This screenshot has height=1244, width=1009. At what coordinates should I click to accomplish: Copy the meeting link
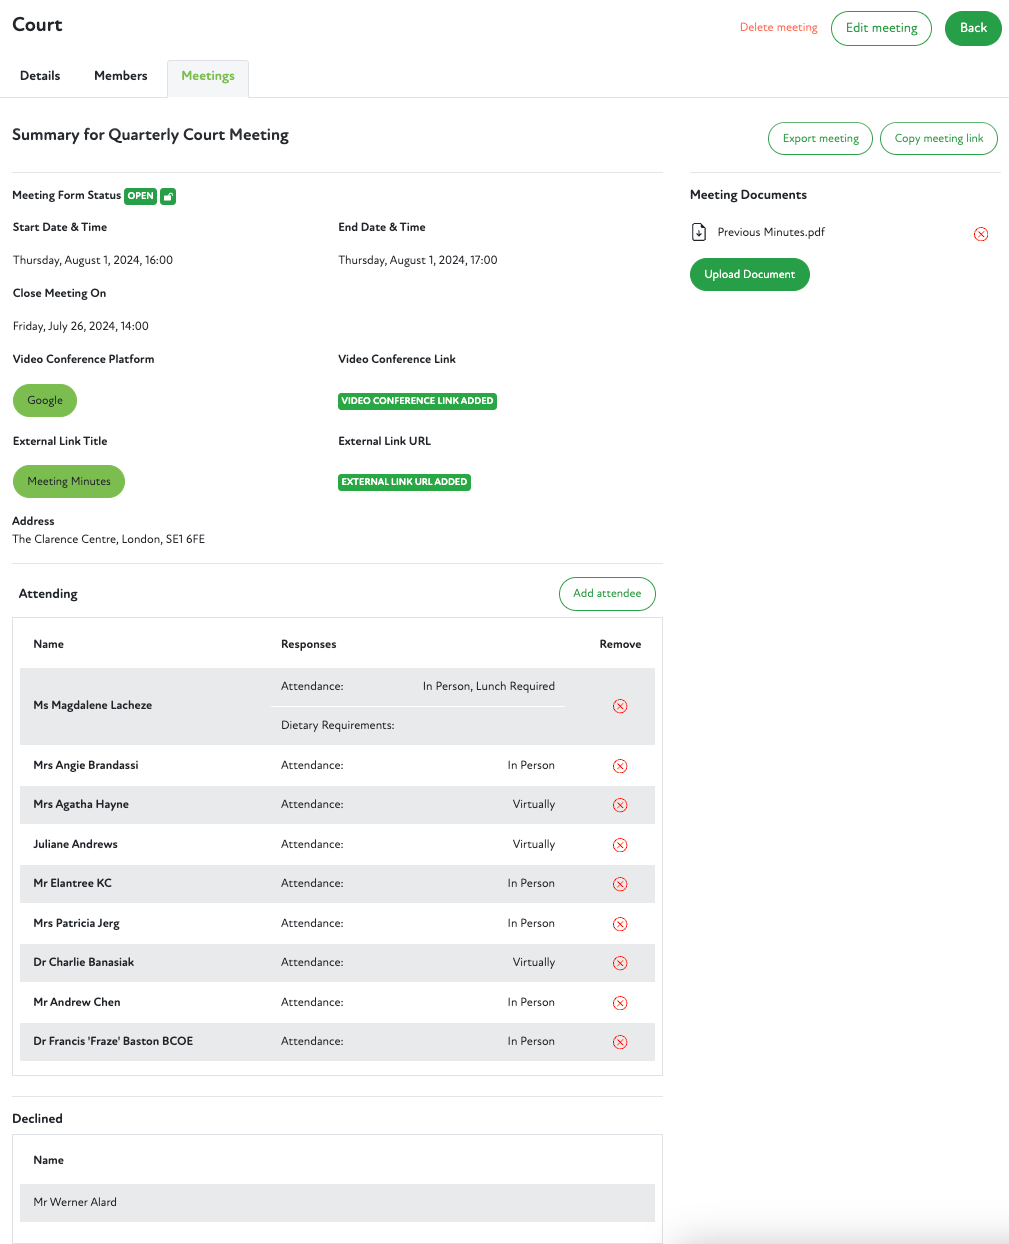938,139
